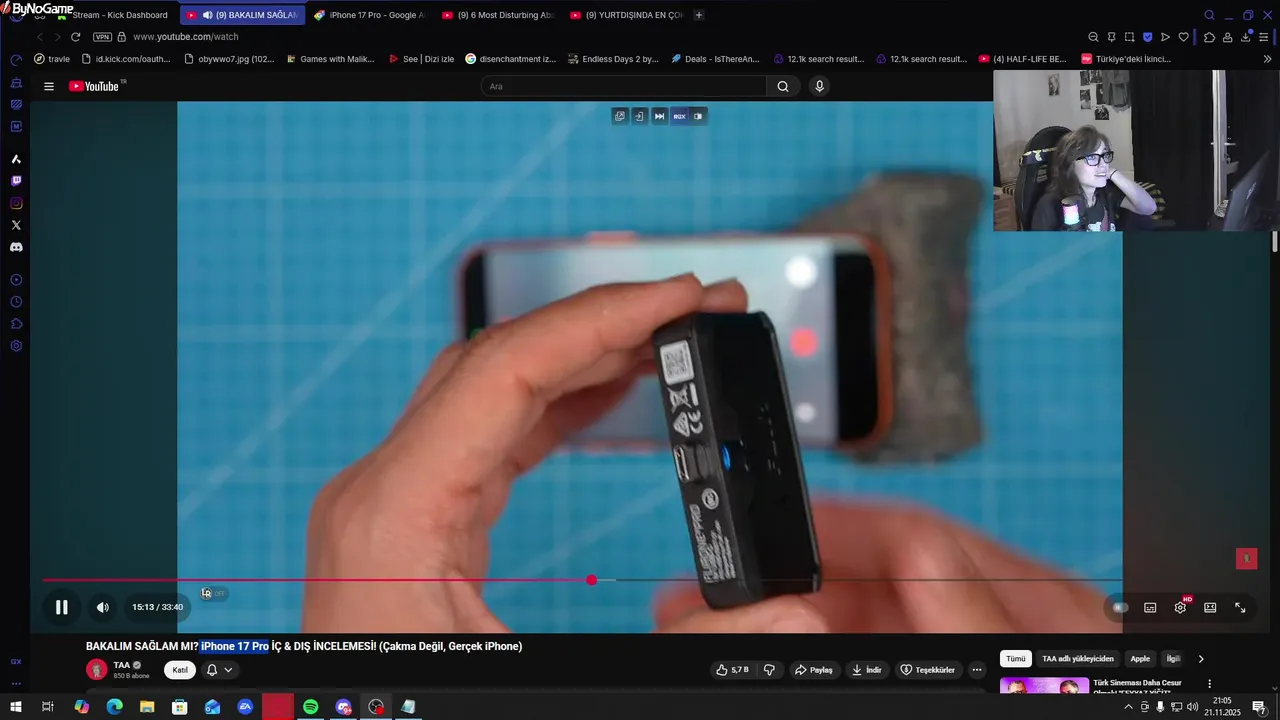1280x720 pixels.
Task: Open YouTube hamburger guide menu
Action: click(48, 86)
